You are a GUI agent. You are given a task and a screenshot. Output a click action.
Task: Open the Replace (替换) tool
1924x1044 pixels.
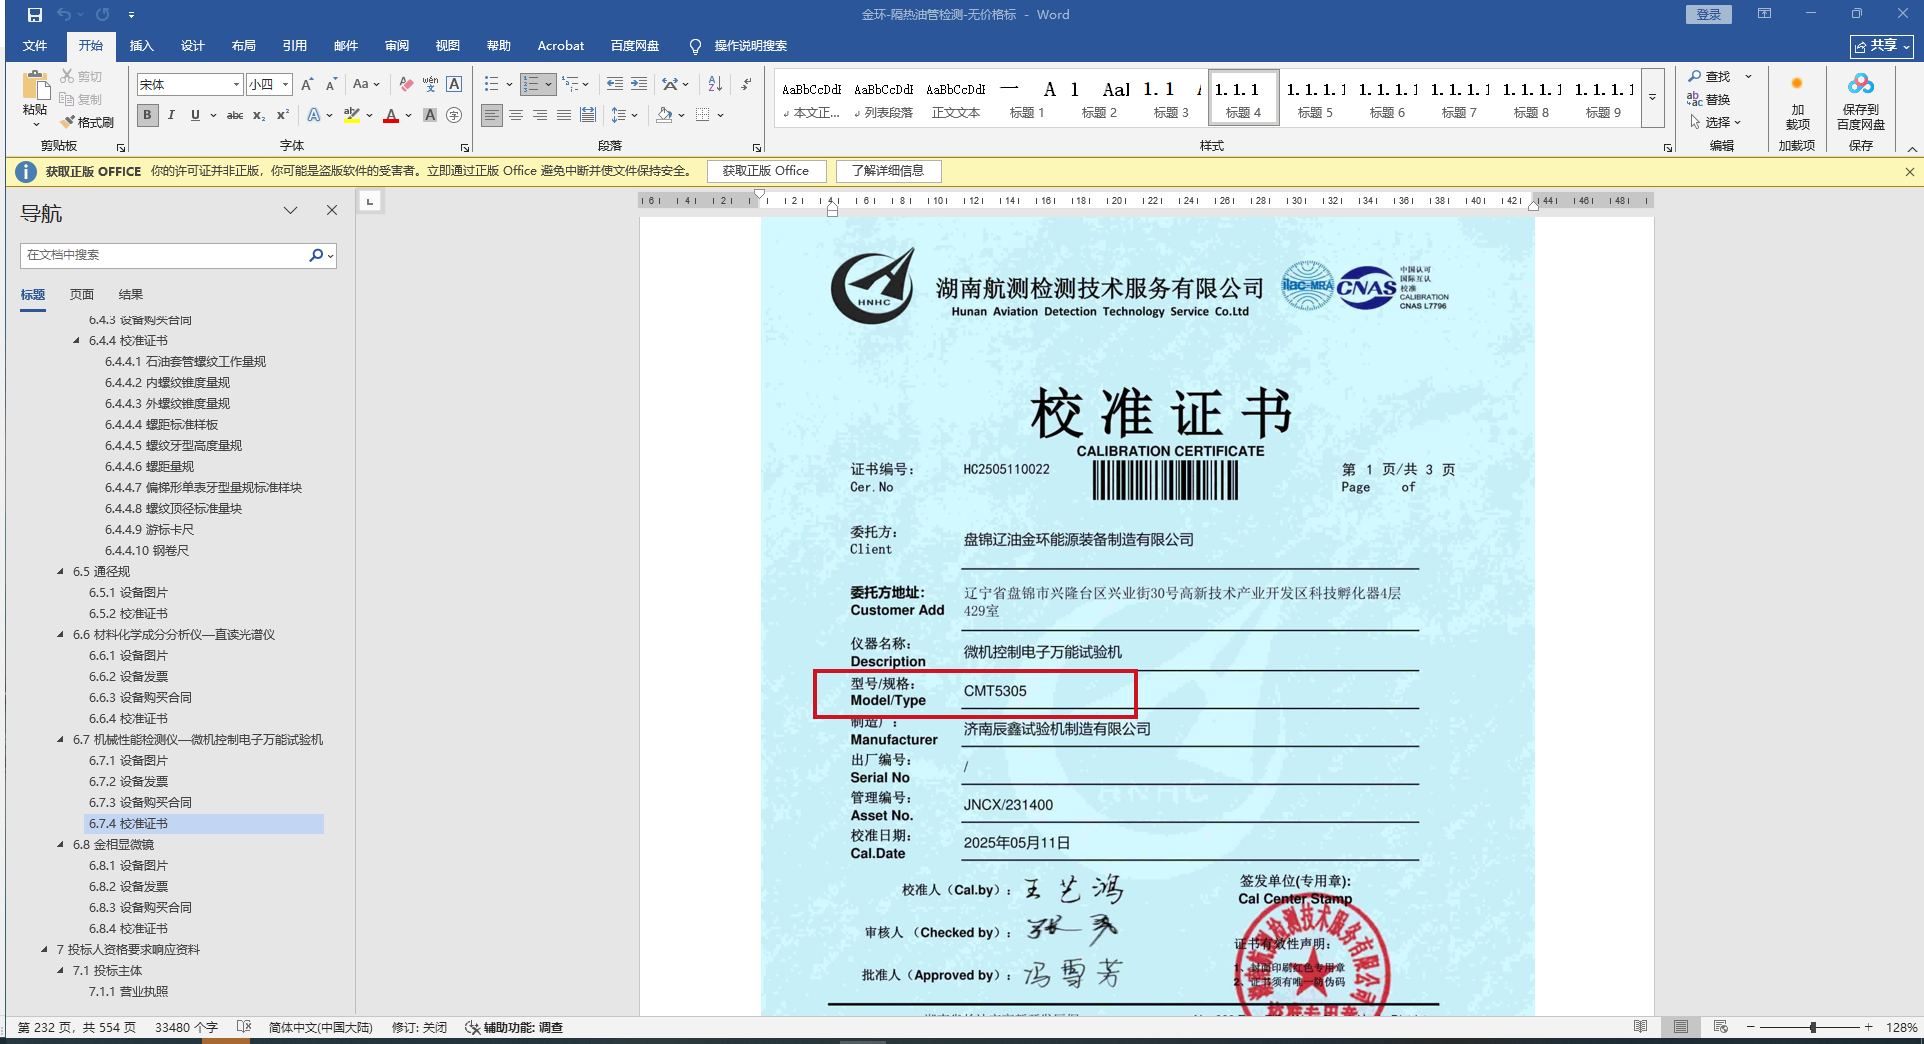pos(1709,99)
